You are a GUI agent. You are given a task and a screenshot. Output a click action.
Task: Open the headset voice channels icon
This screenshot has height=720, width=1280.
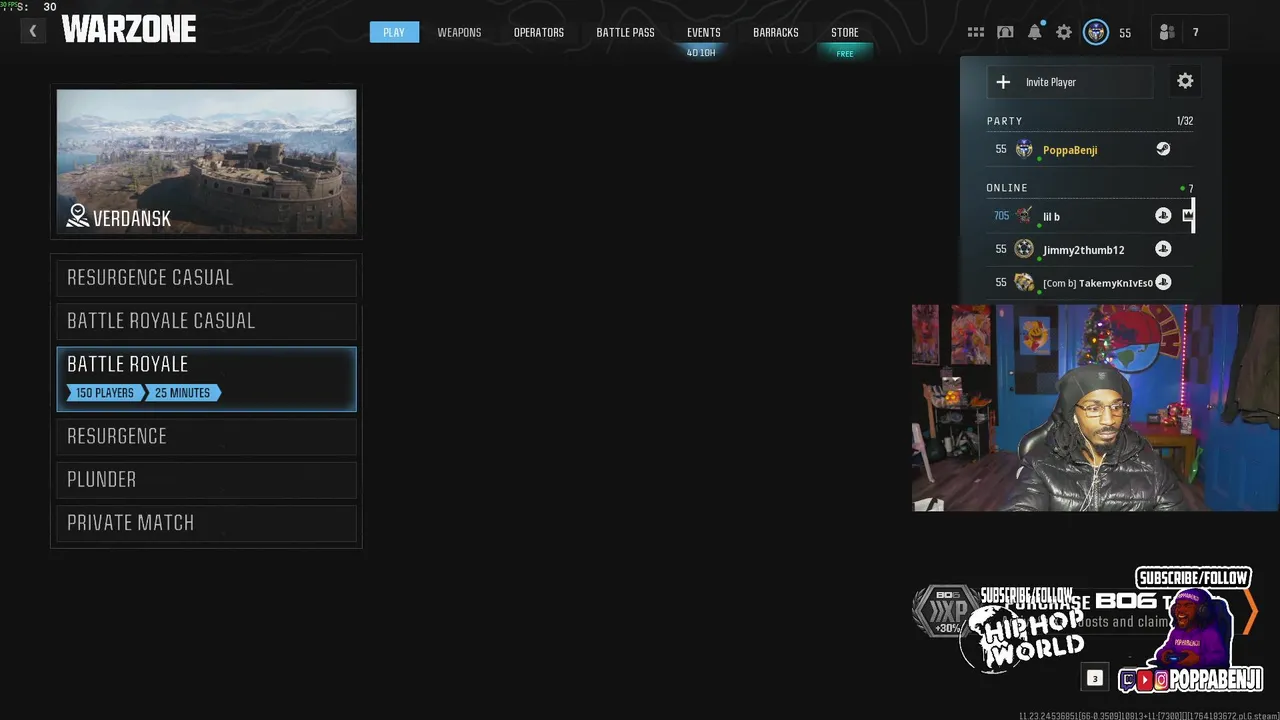1005,32
